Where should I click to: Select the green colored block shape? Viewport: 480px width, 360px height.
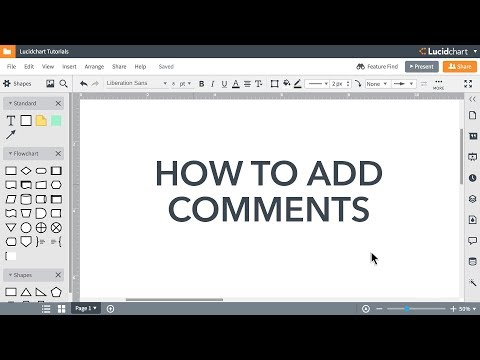pyautogui.click(x=56, y=121)
